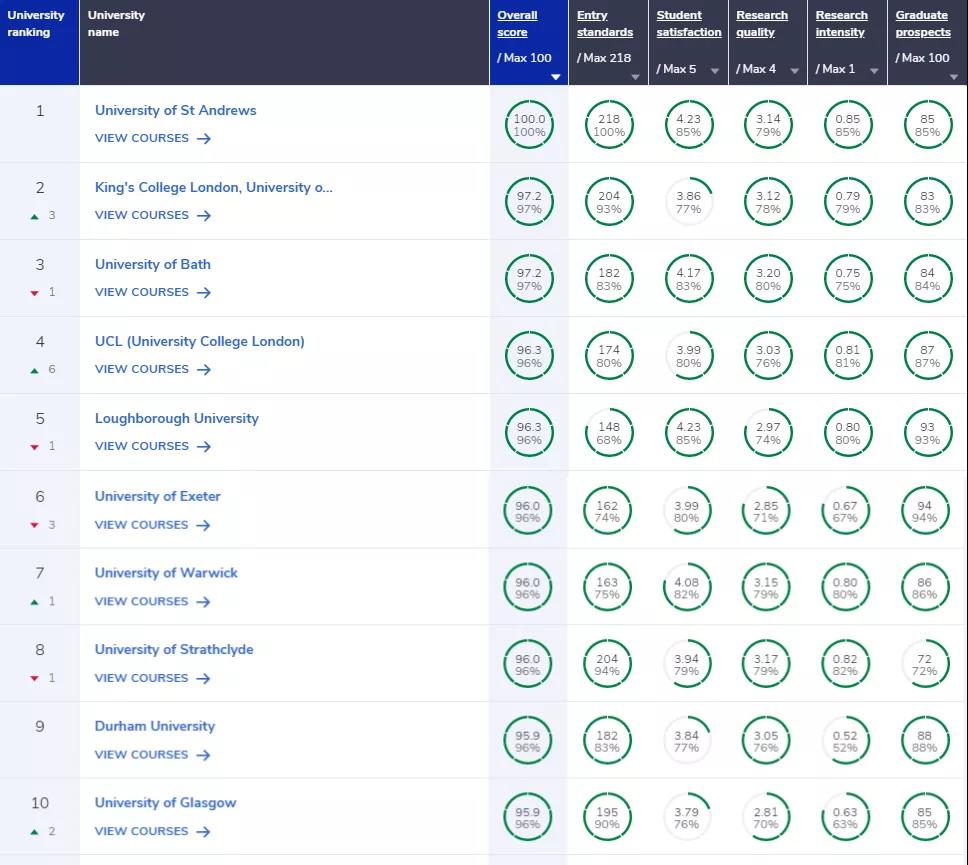Expand the Graduate prospects sort arrow
This screenshot has width=968, height=865.
(x=954, y=76)
